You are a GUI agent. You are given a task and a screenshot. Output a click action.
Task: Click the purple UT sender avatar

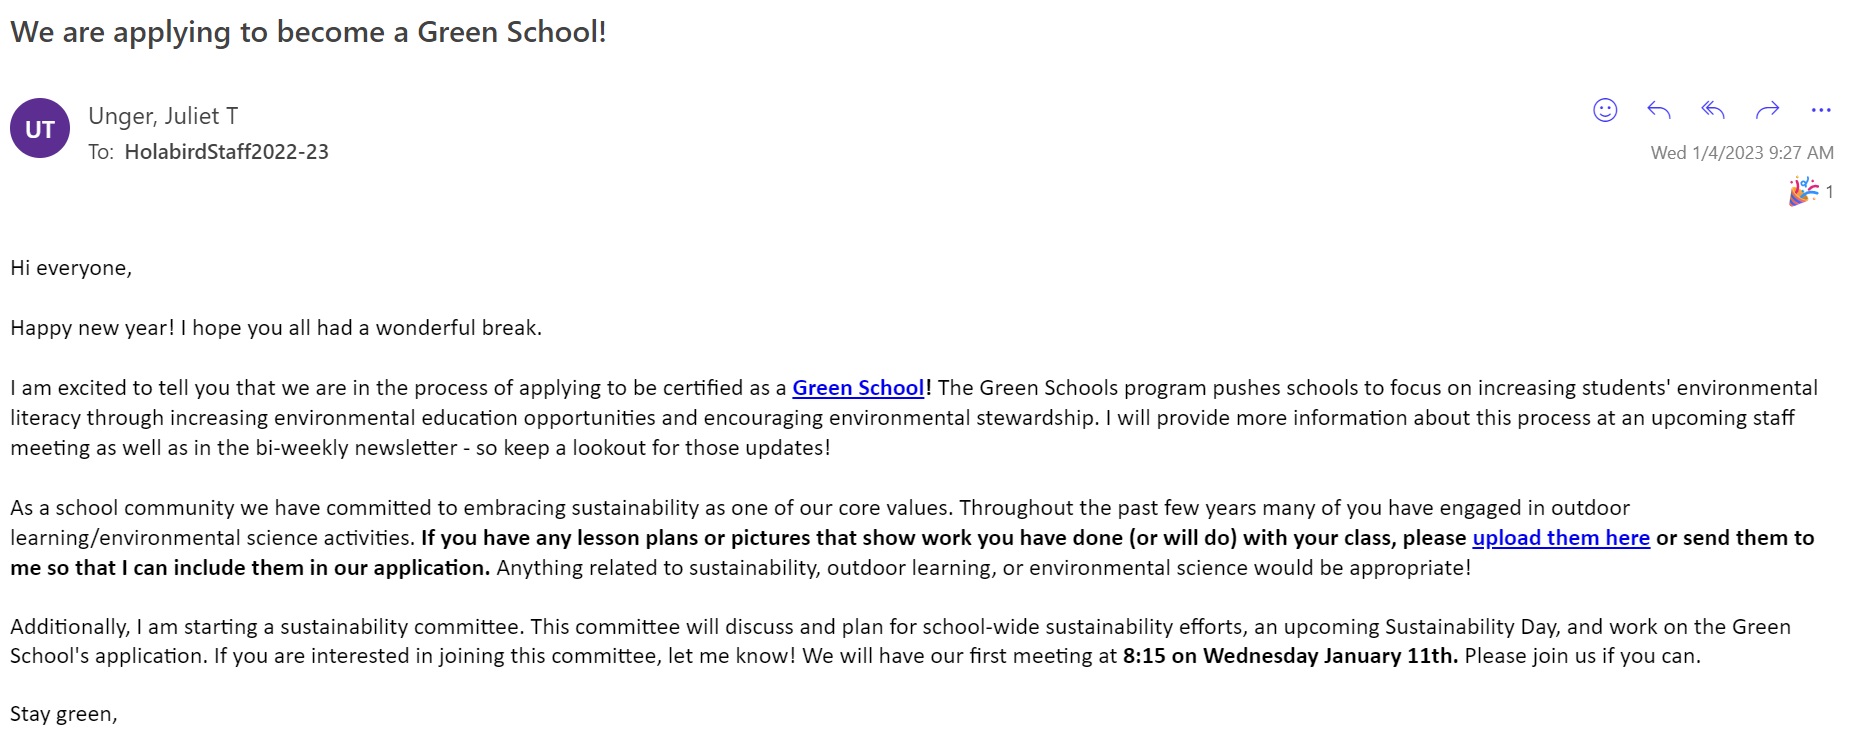click(40, 129)
